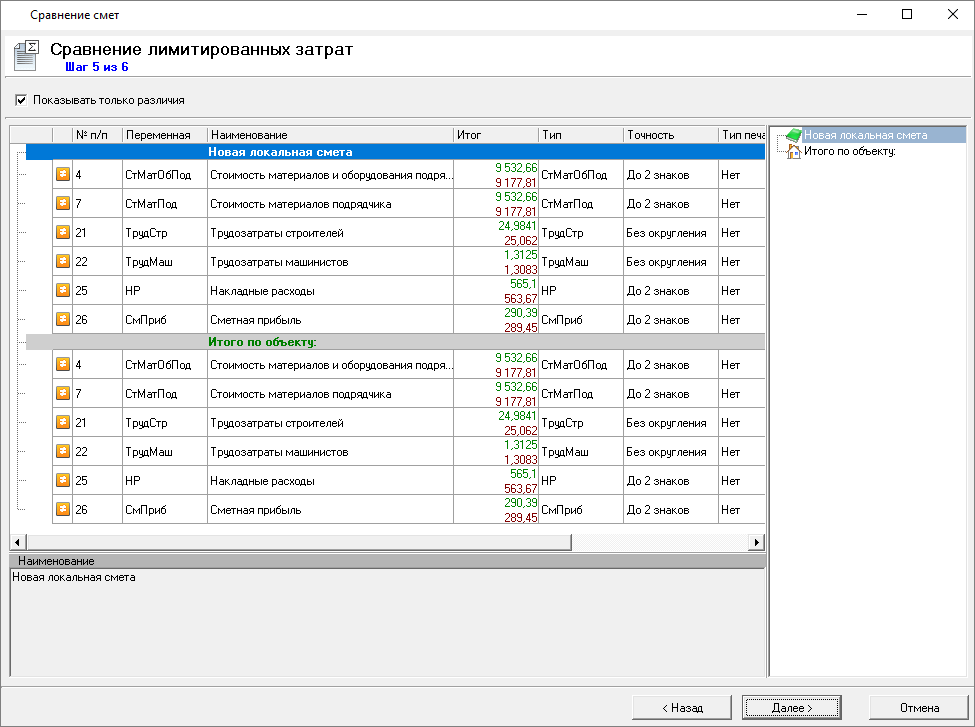Select Новая локальная смета in the right tree
Screen dimensions: 975x727
pos(865,135)
